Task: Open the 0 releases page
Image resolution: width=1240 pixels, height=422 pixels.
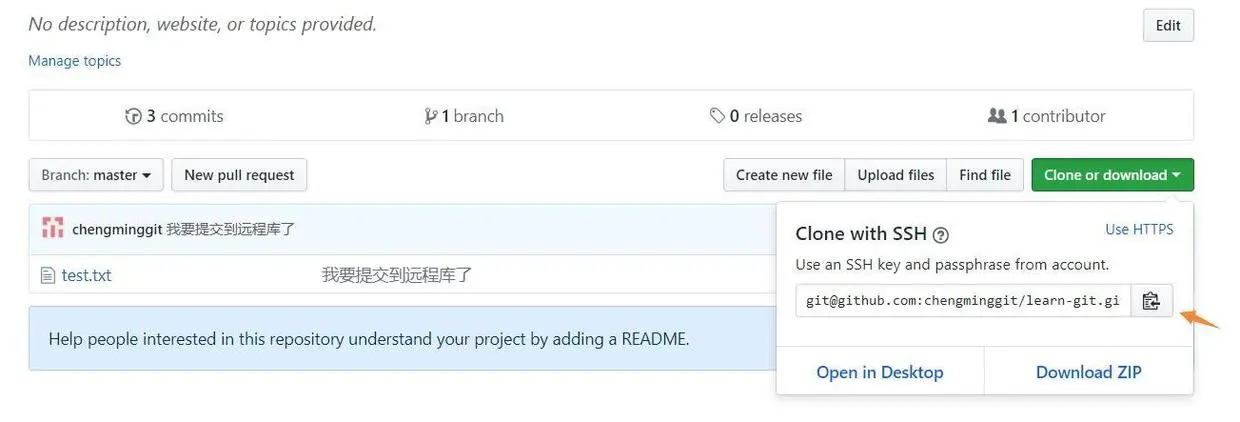Action: (756, 116)
